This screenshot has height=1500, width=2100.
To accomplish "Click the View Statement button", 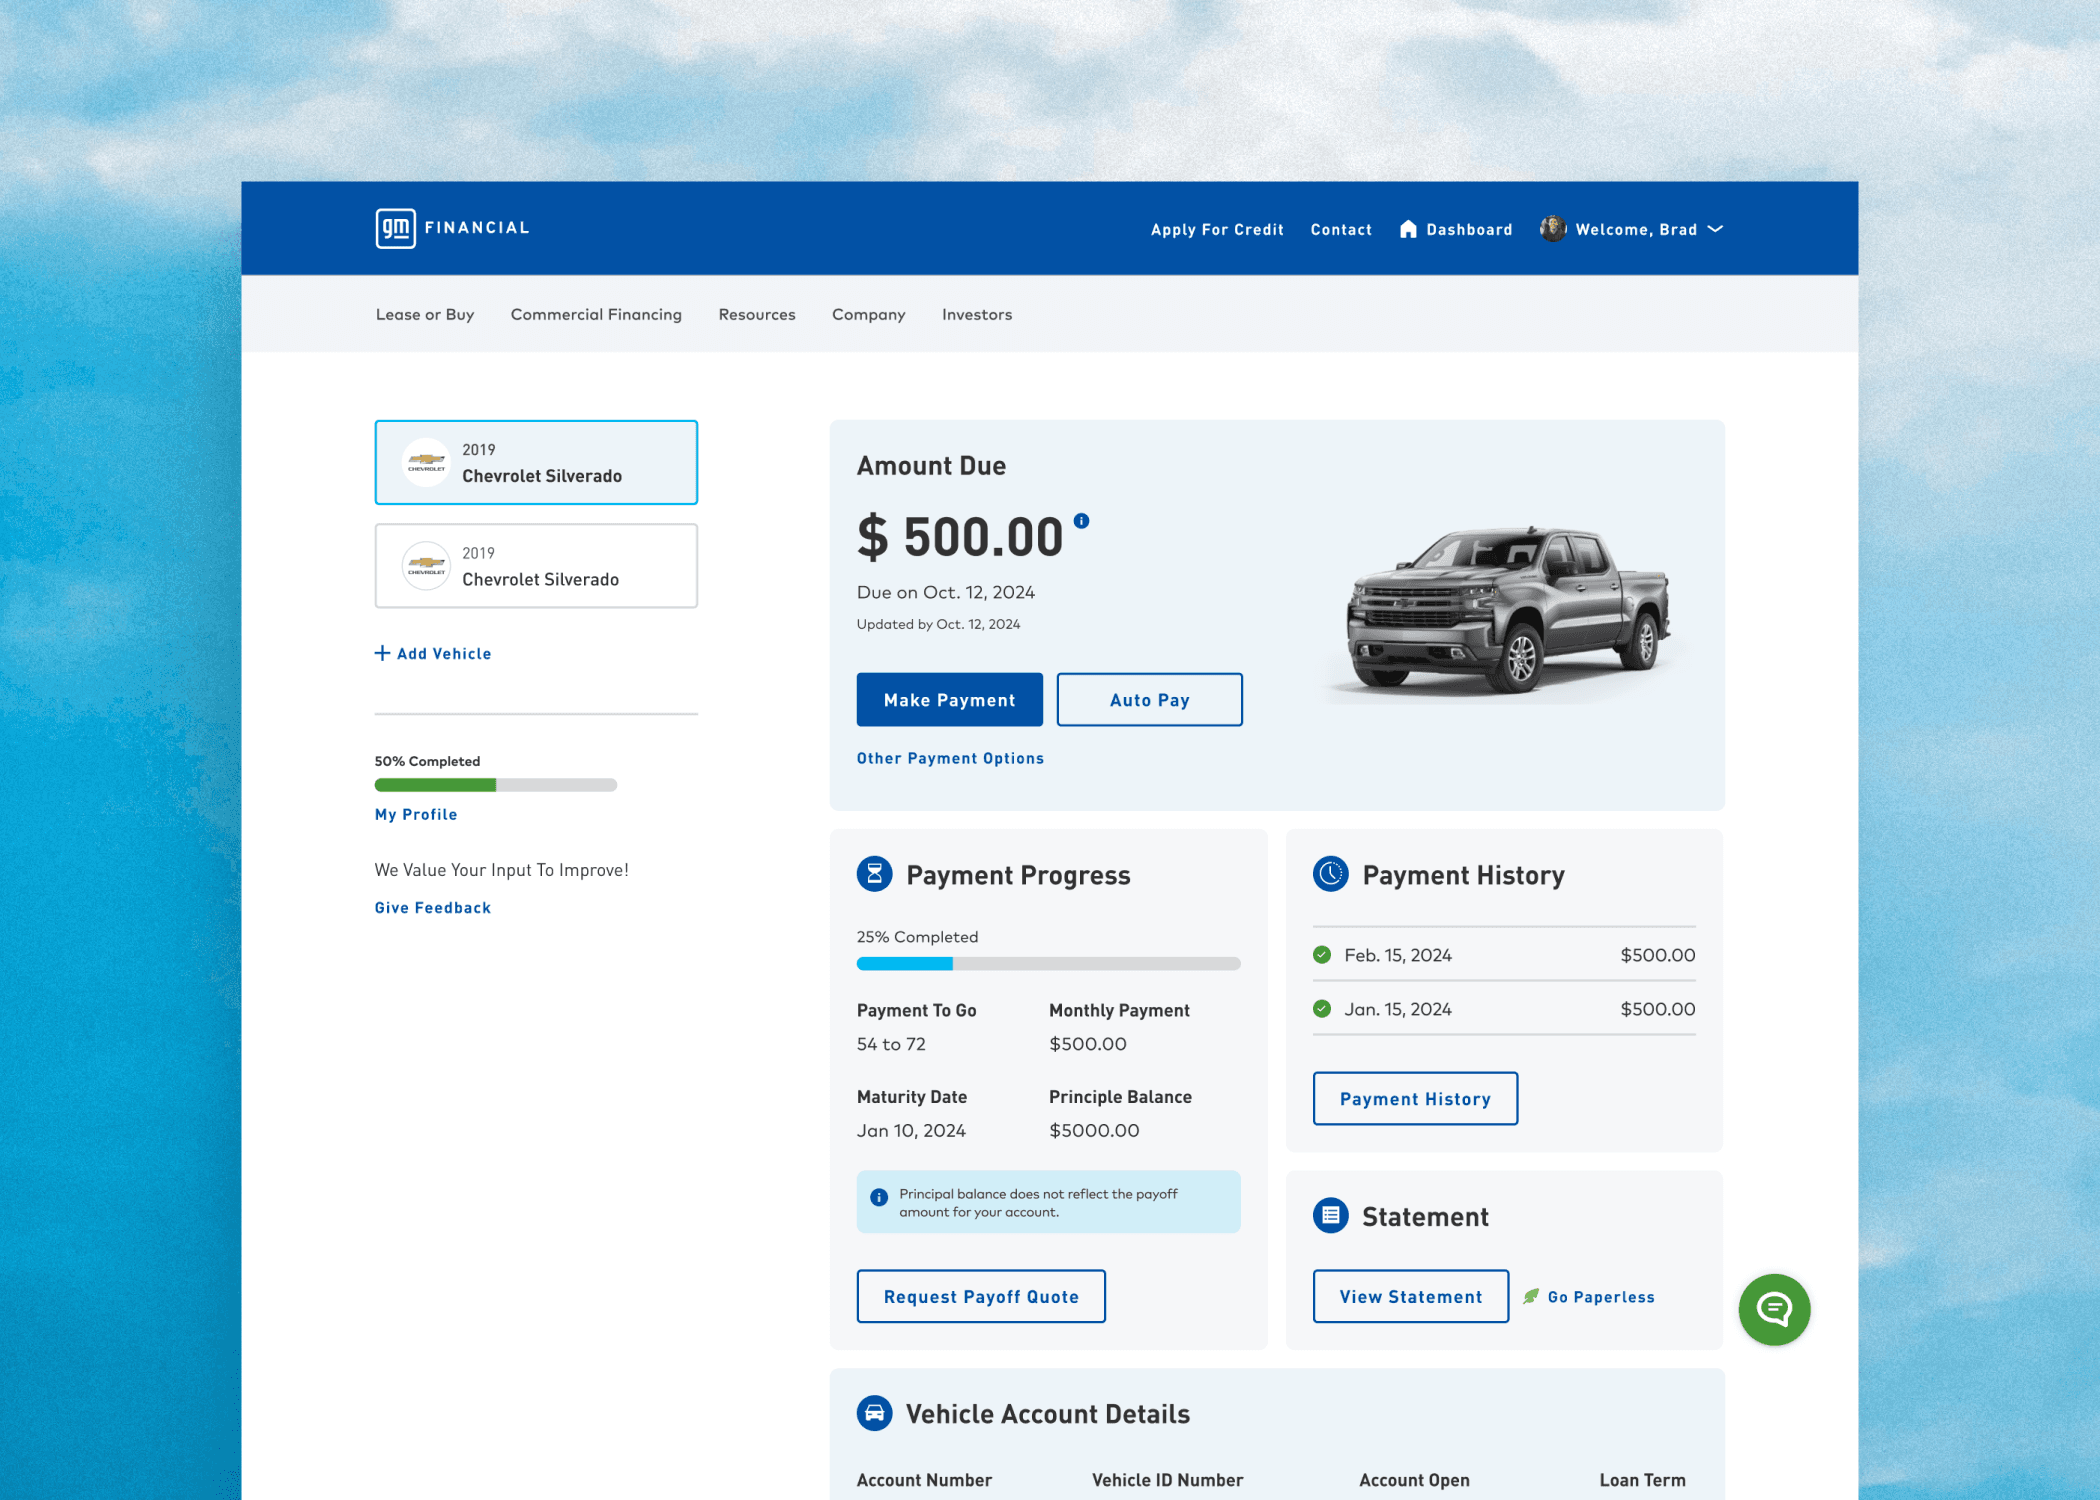I will (1411, 1296).
